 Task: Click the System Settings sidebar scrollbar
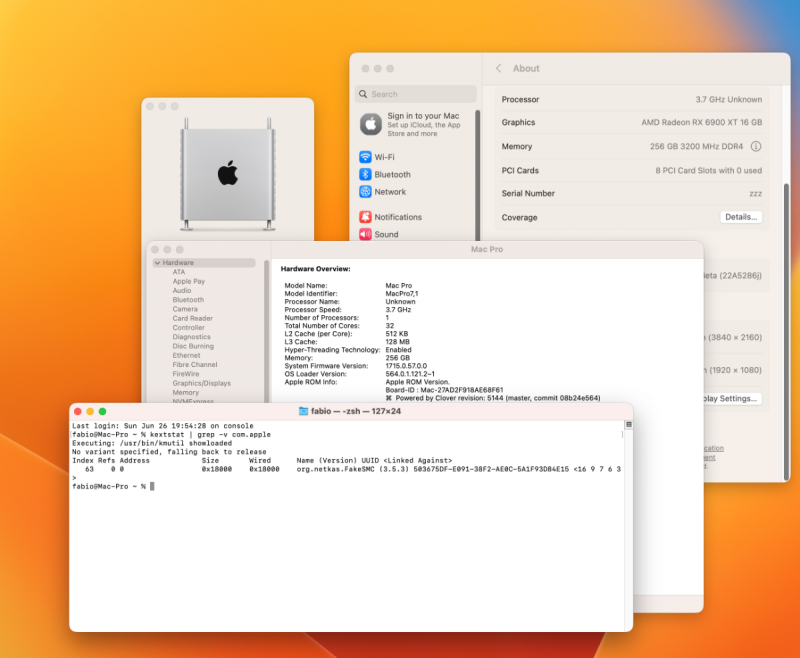click(x=478, y=175)
